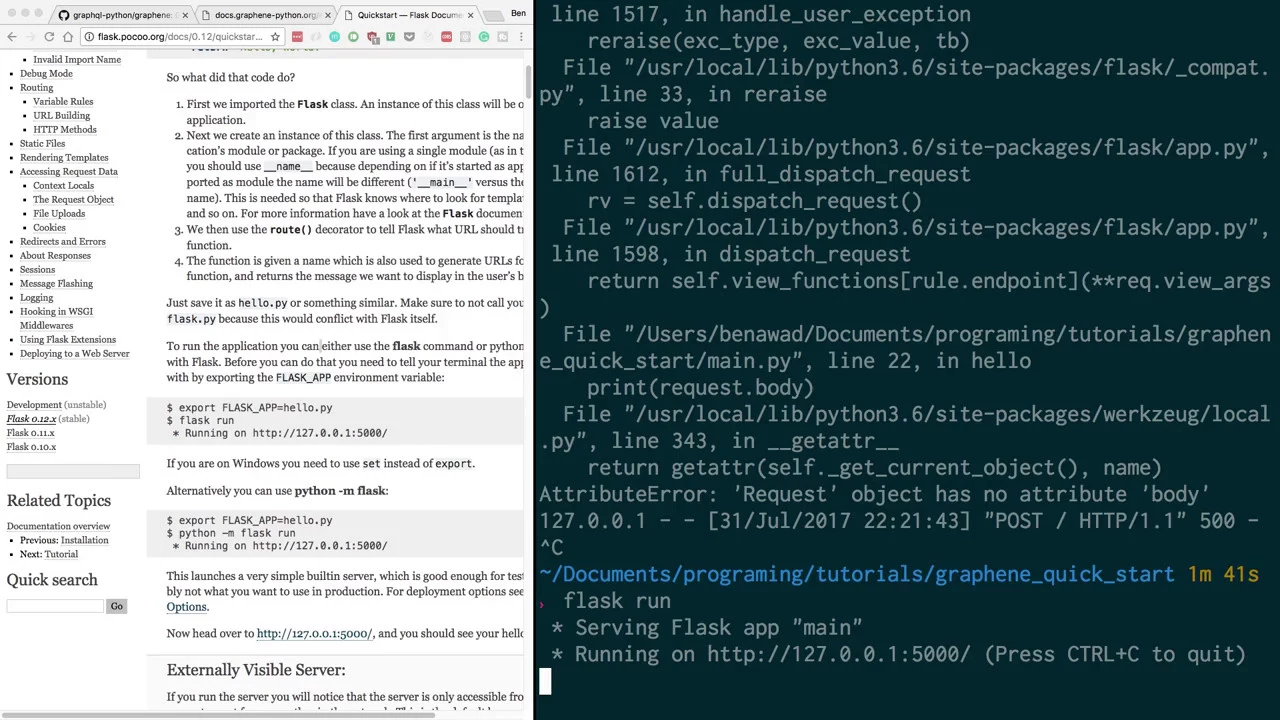Reload the Flask Quickstart page
The height and width of the screenshot is (720, 1280).
pos(49,37)
